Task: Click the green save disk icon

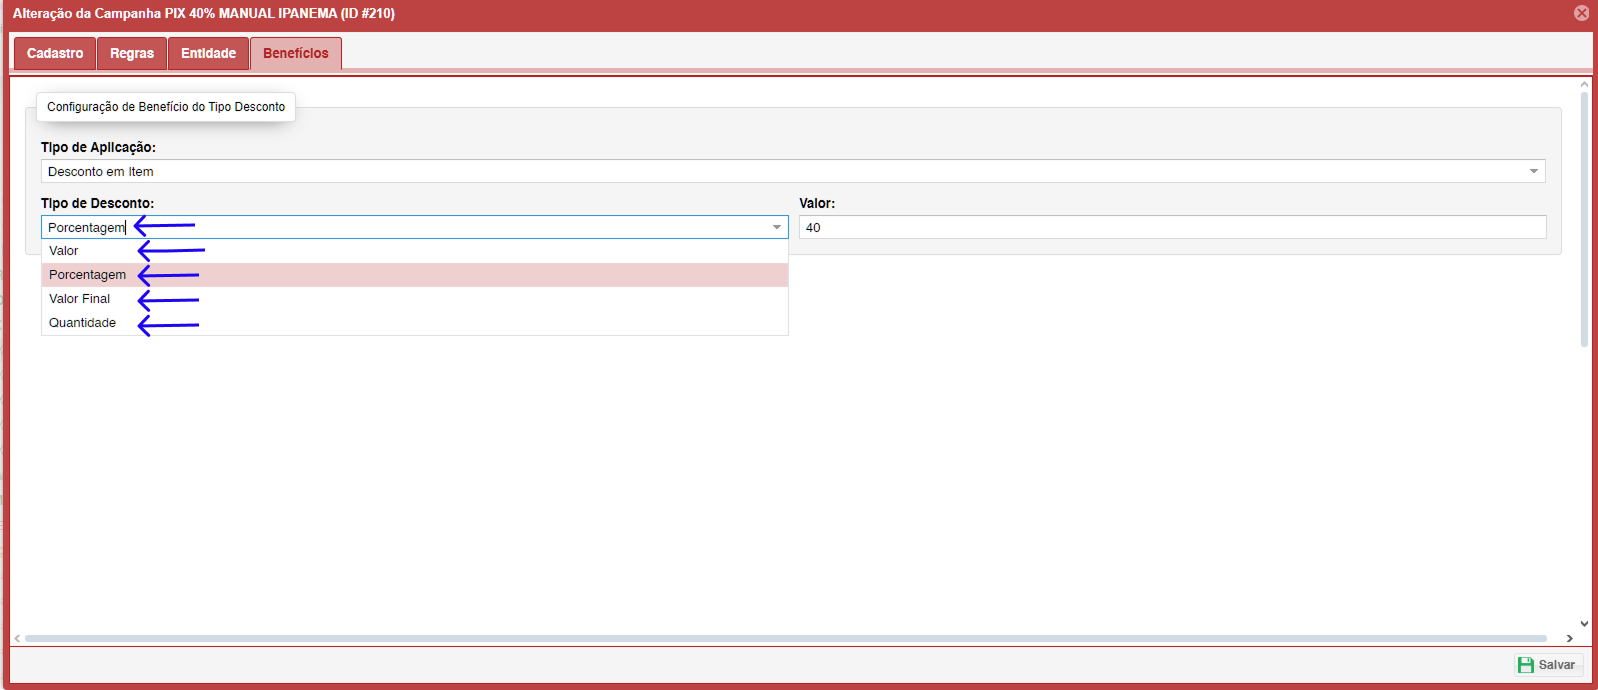Action: [x=1526, y=665]
